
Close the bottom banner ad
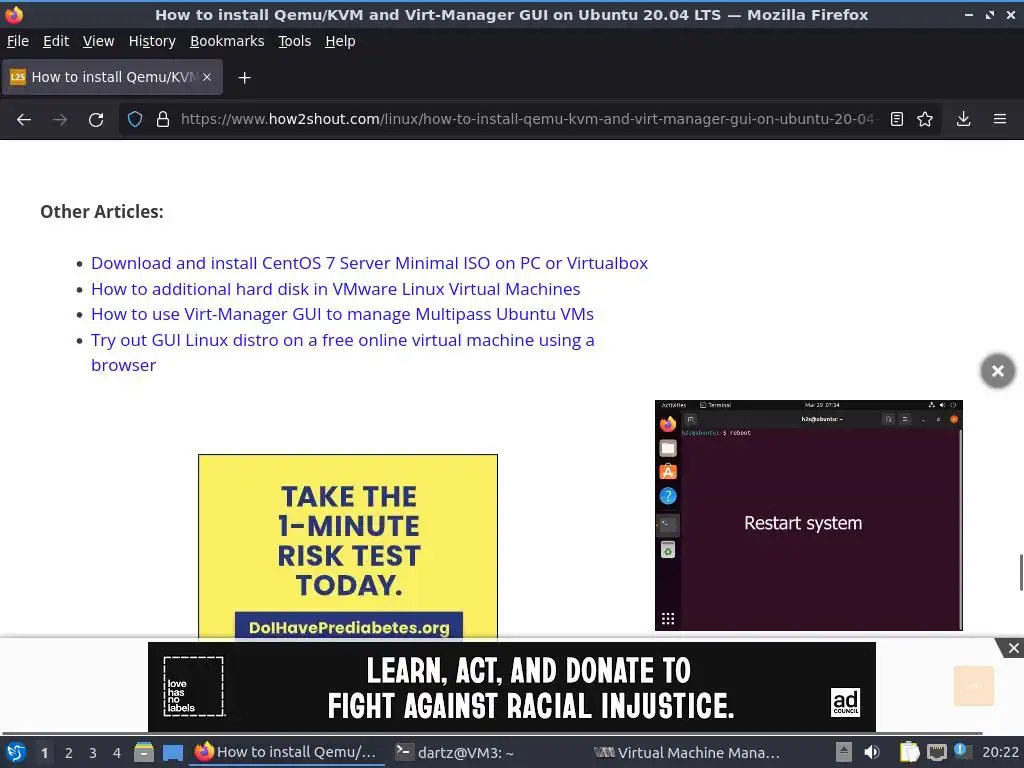coord(1013,648)
